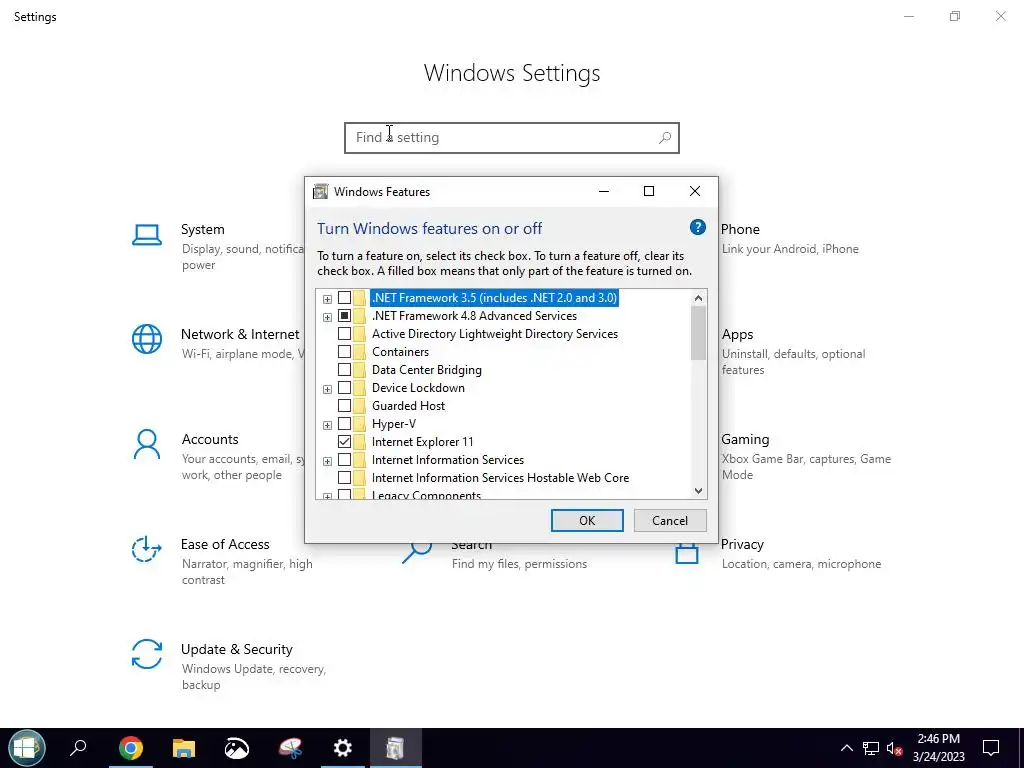The height and width of the screenshot is (768, 1024).
Task: Expand .NET Framework 4.8 Advanced Services node
Action: pyautogui.click(x=327, y=317)
